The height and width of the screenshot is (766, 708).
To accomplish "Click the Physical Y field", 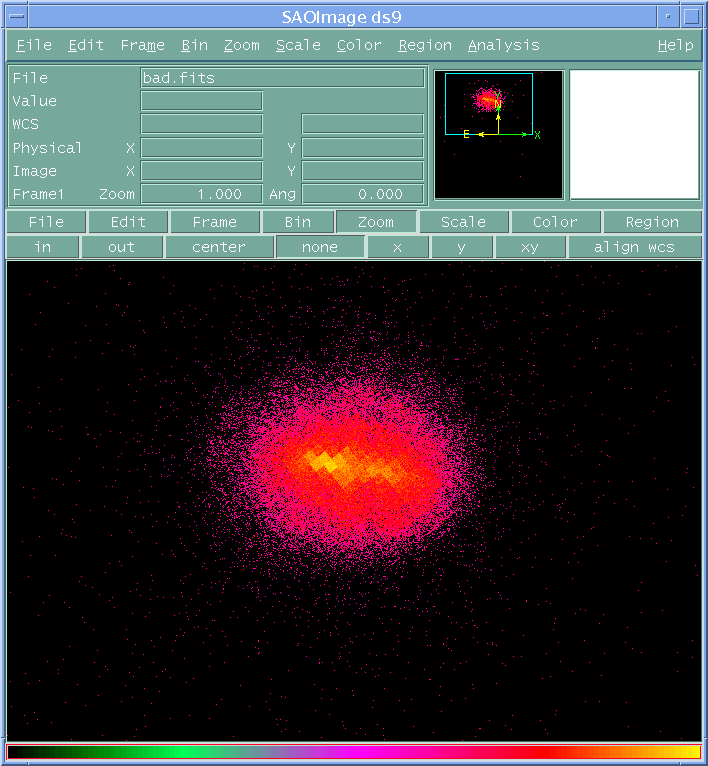I will tap(363, 148).
